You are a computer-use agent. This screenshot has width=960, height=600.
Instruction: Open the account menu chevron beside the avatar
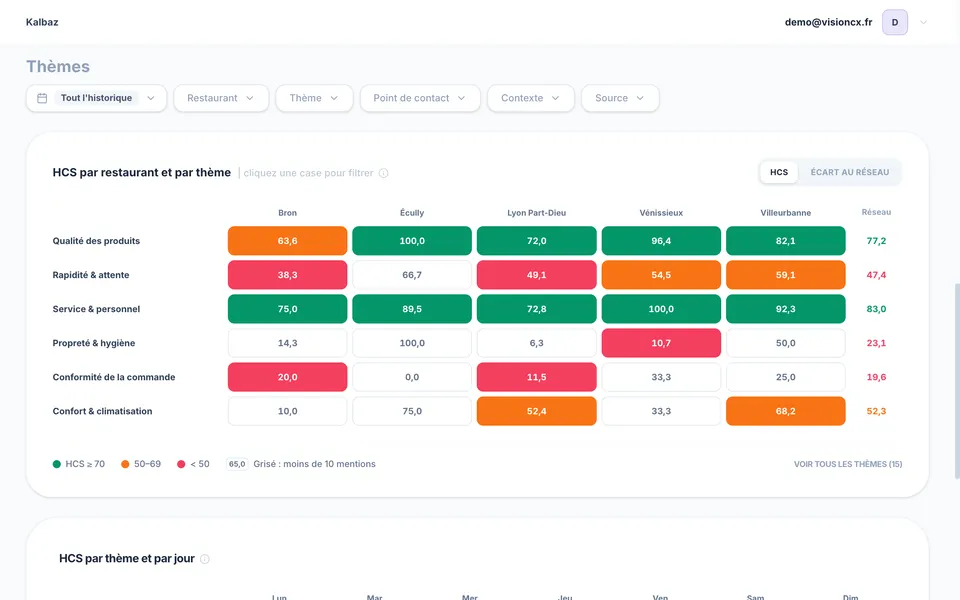point(923,23)
